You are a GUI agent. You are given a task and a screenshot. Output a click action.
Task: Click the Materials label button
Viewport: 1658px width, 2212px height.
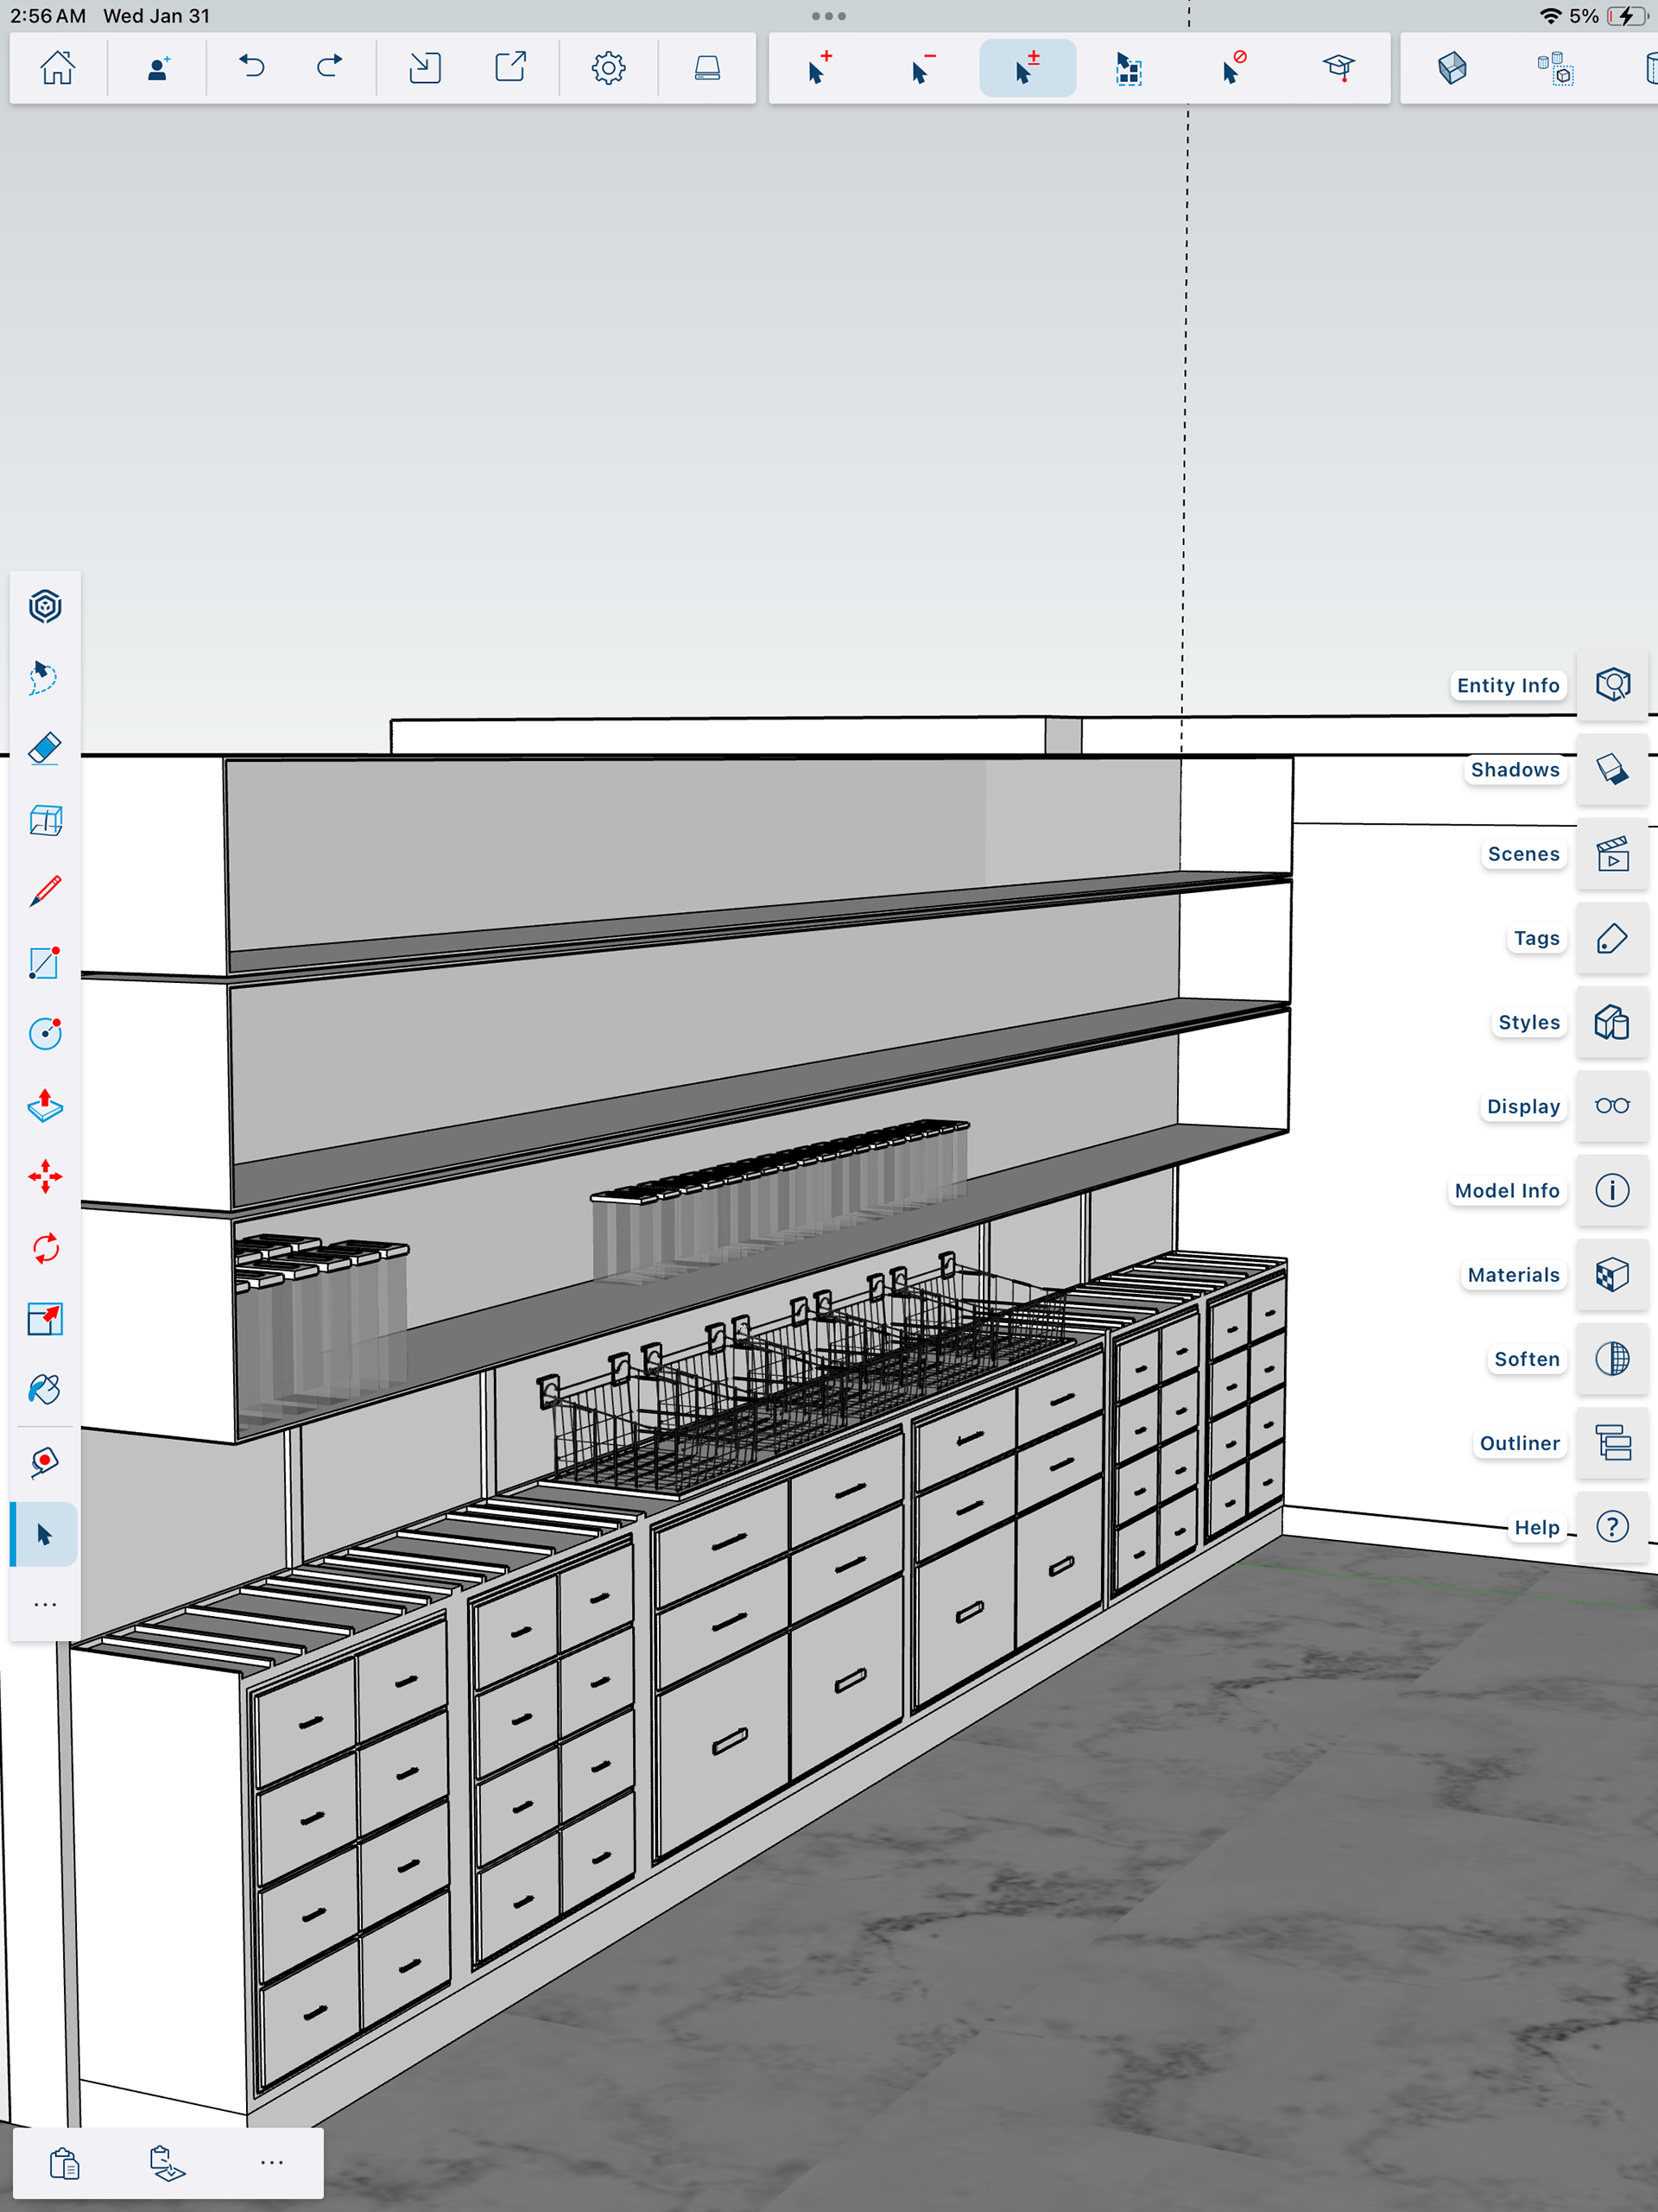[x=1512, y=1275]
